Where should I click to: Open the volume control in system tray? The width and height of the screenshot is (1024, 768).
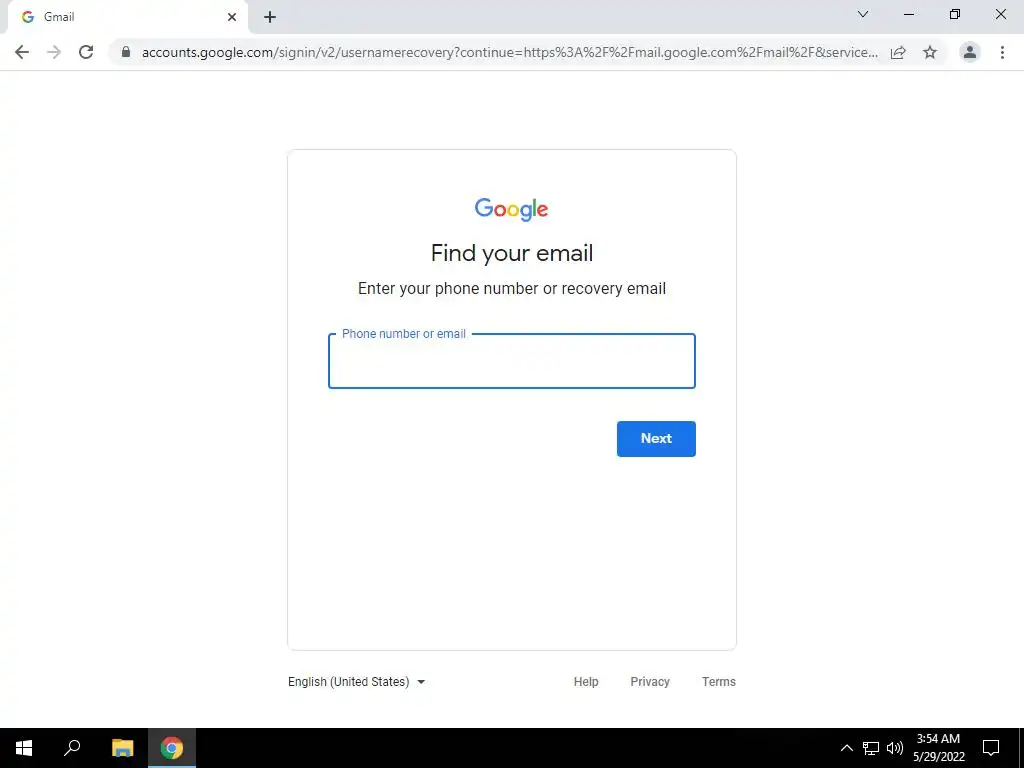tap(895, 748)
